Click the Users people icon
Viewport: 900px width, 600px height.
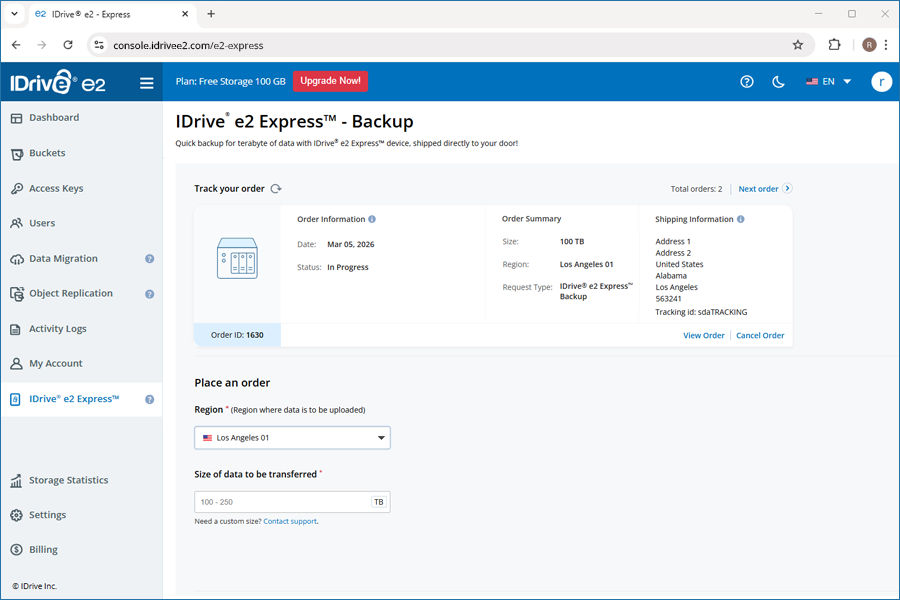[x=17, y=223]
